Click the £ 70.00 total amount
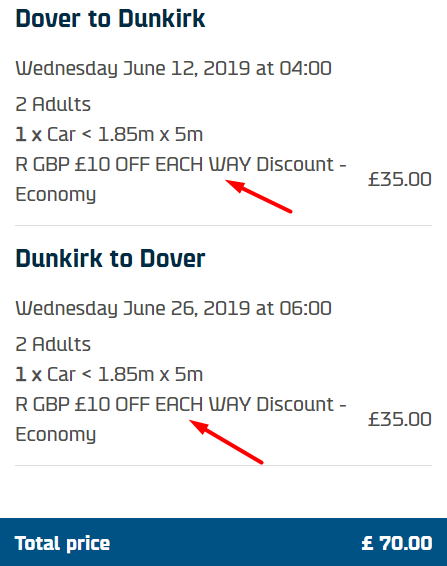 click(x=397, y=543)
